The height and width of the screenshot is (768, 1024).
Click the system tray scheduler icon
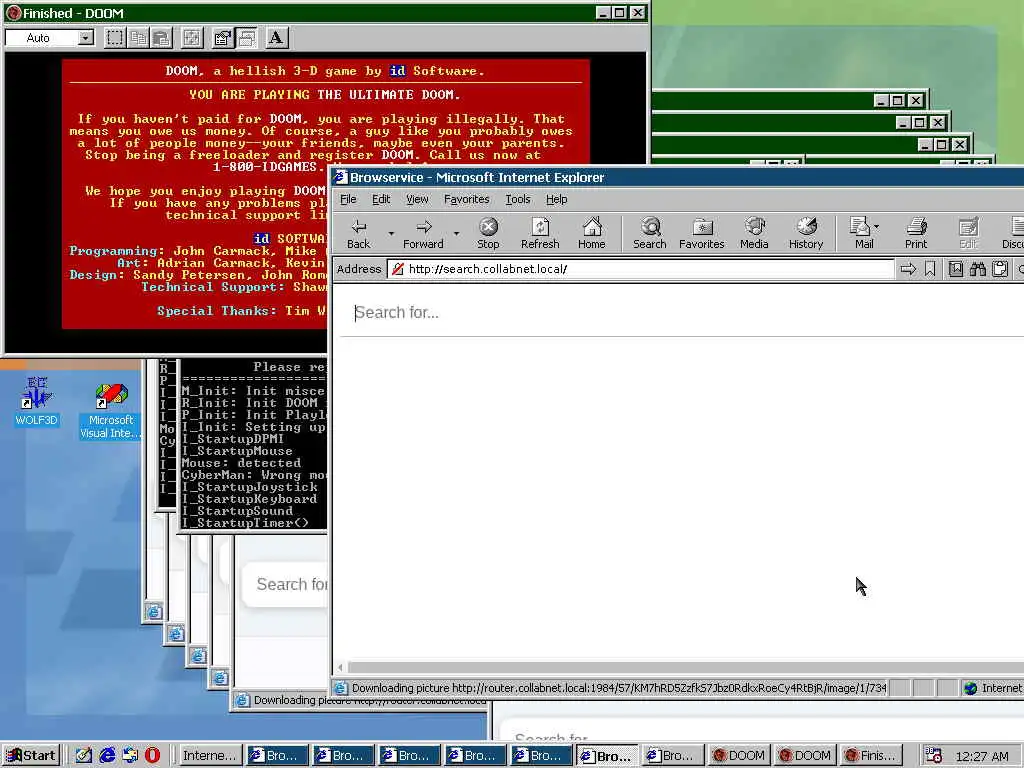click(934, 756)
